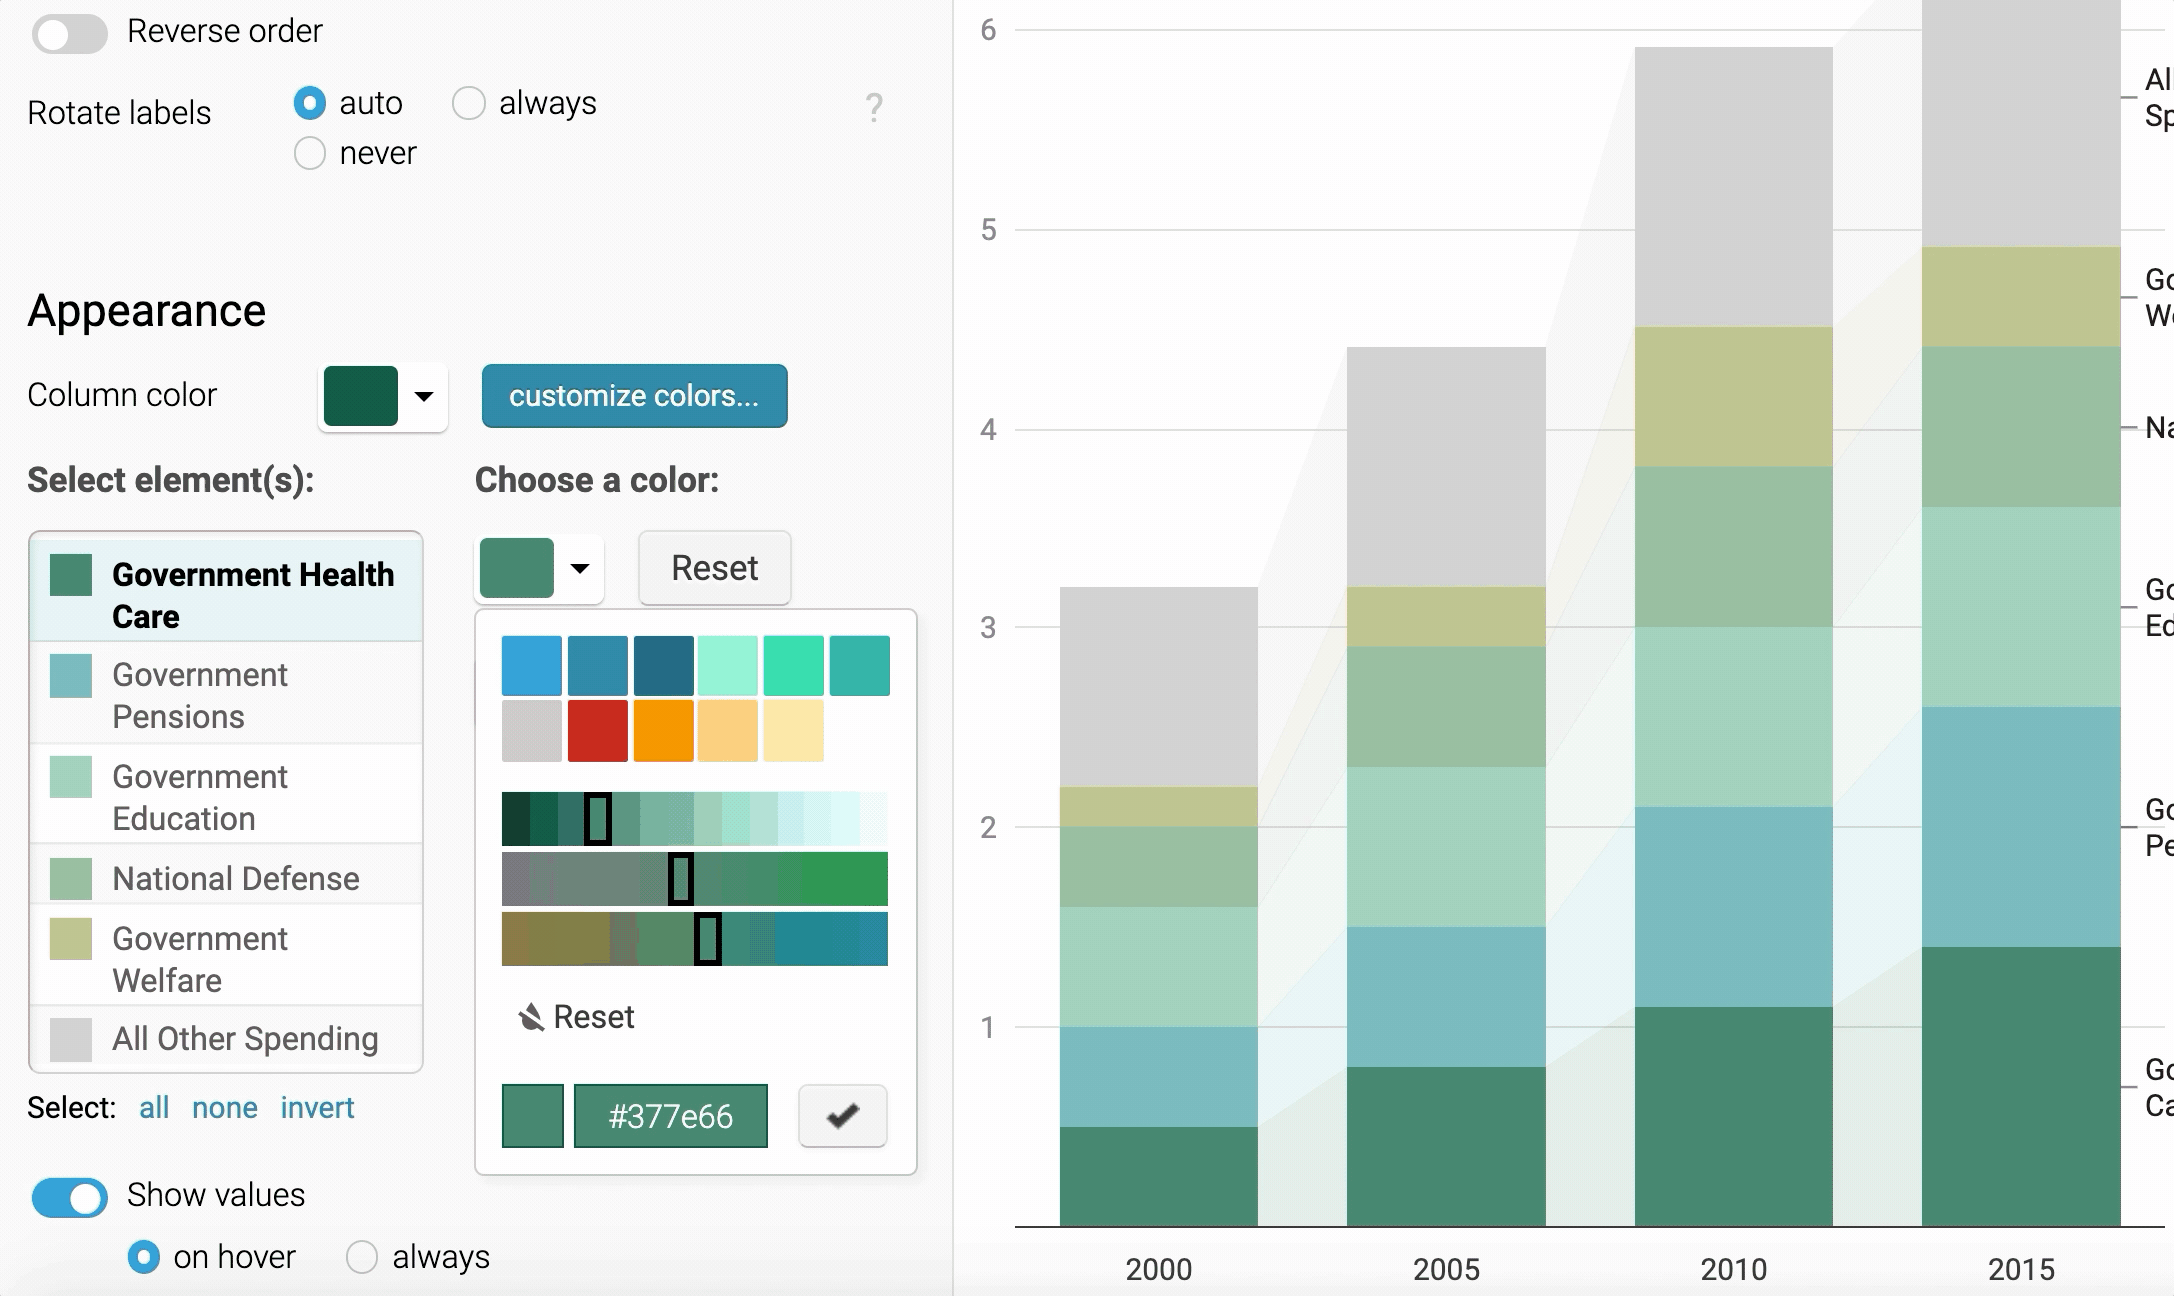Pick the orange palette swatch
This screenshot has height=1296, width=2174.
point(662,731)
